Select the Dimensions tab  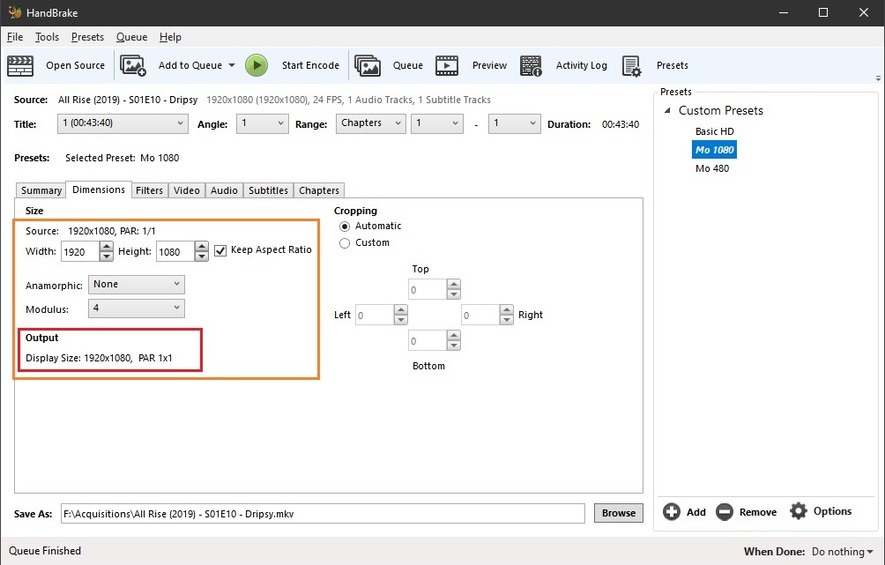click(99, 190)
